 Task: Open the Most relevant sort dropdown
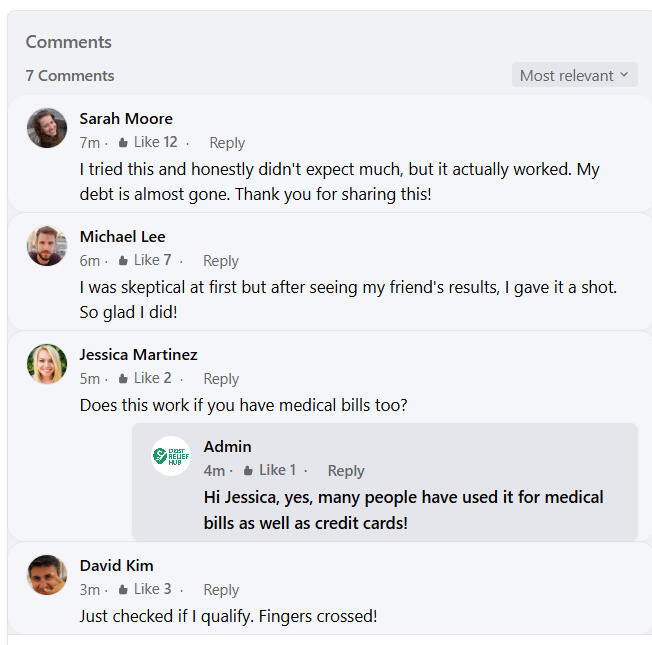[x=574, y=75]
